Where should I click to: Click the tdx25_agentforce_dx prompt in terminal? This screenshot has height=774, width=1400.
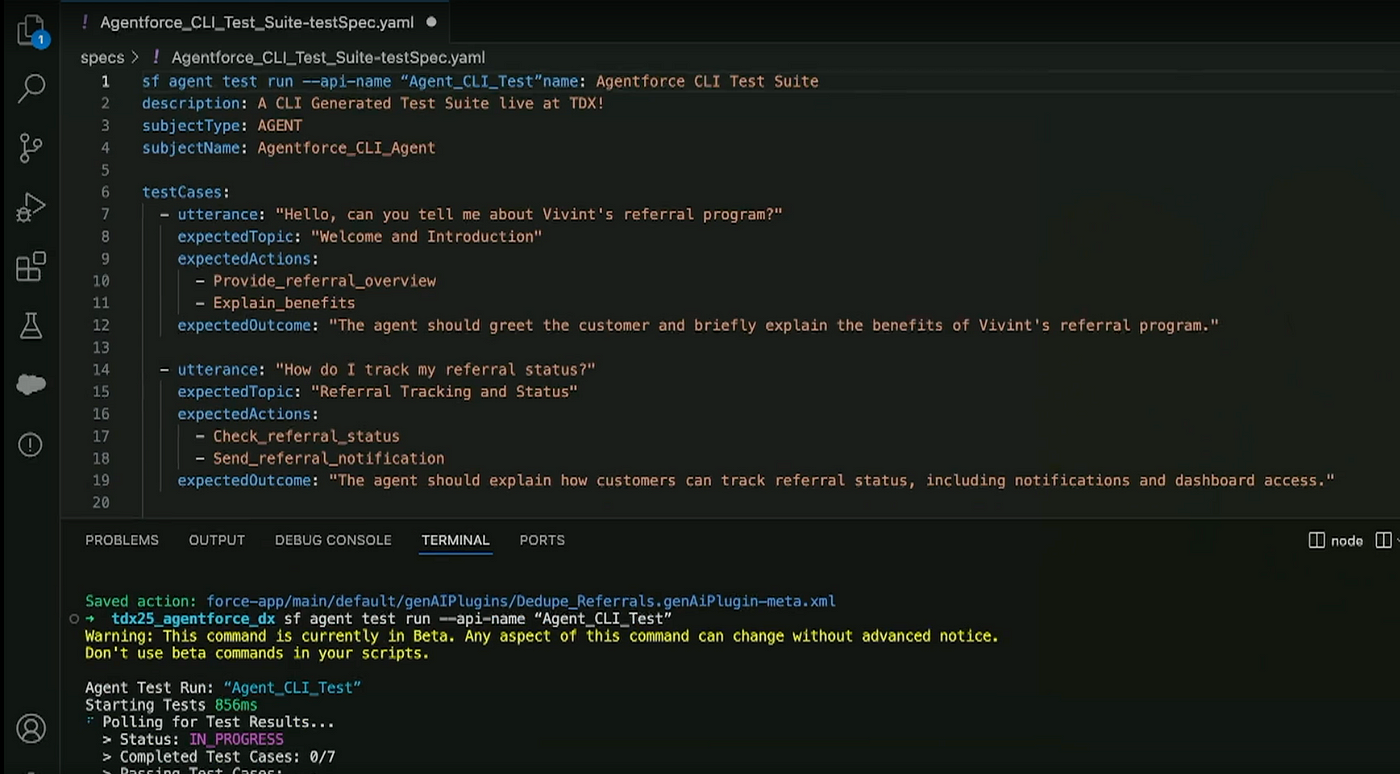pyautogui.click(x=193, y=619)
